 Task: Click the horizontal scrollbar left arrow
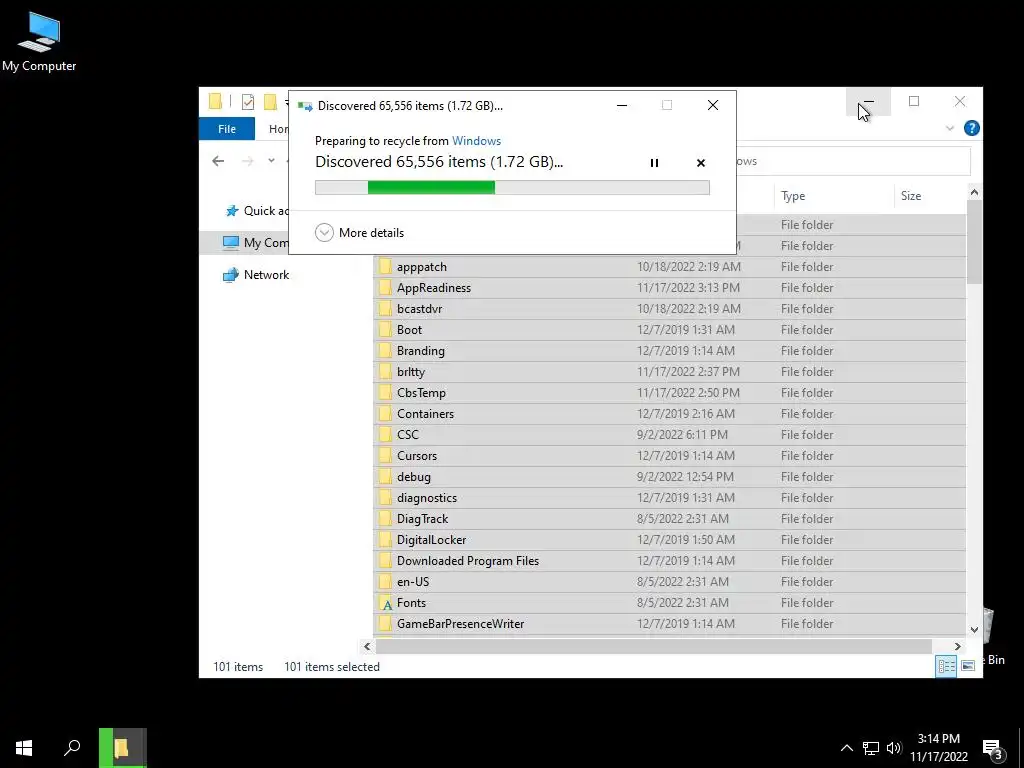(367, 647)
